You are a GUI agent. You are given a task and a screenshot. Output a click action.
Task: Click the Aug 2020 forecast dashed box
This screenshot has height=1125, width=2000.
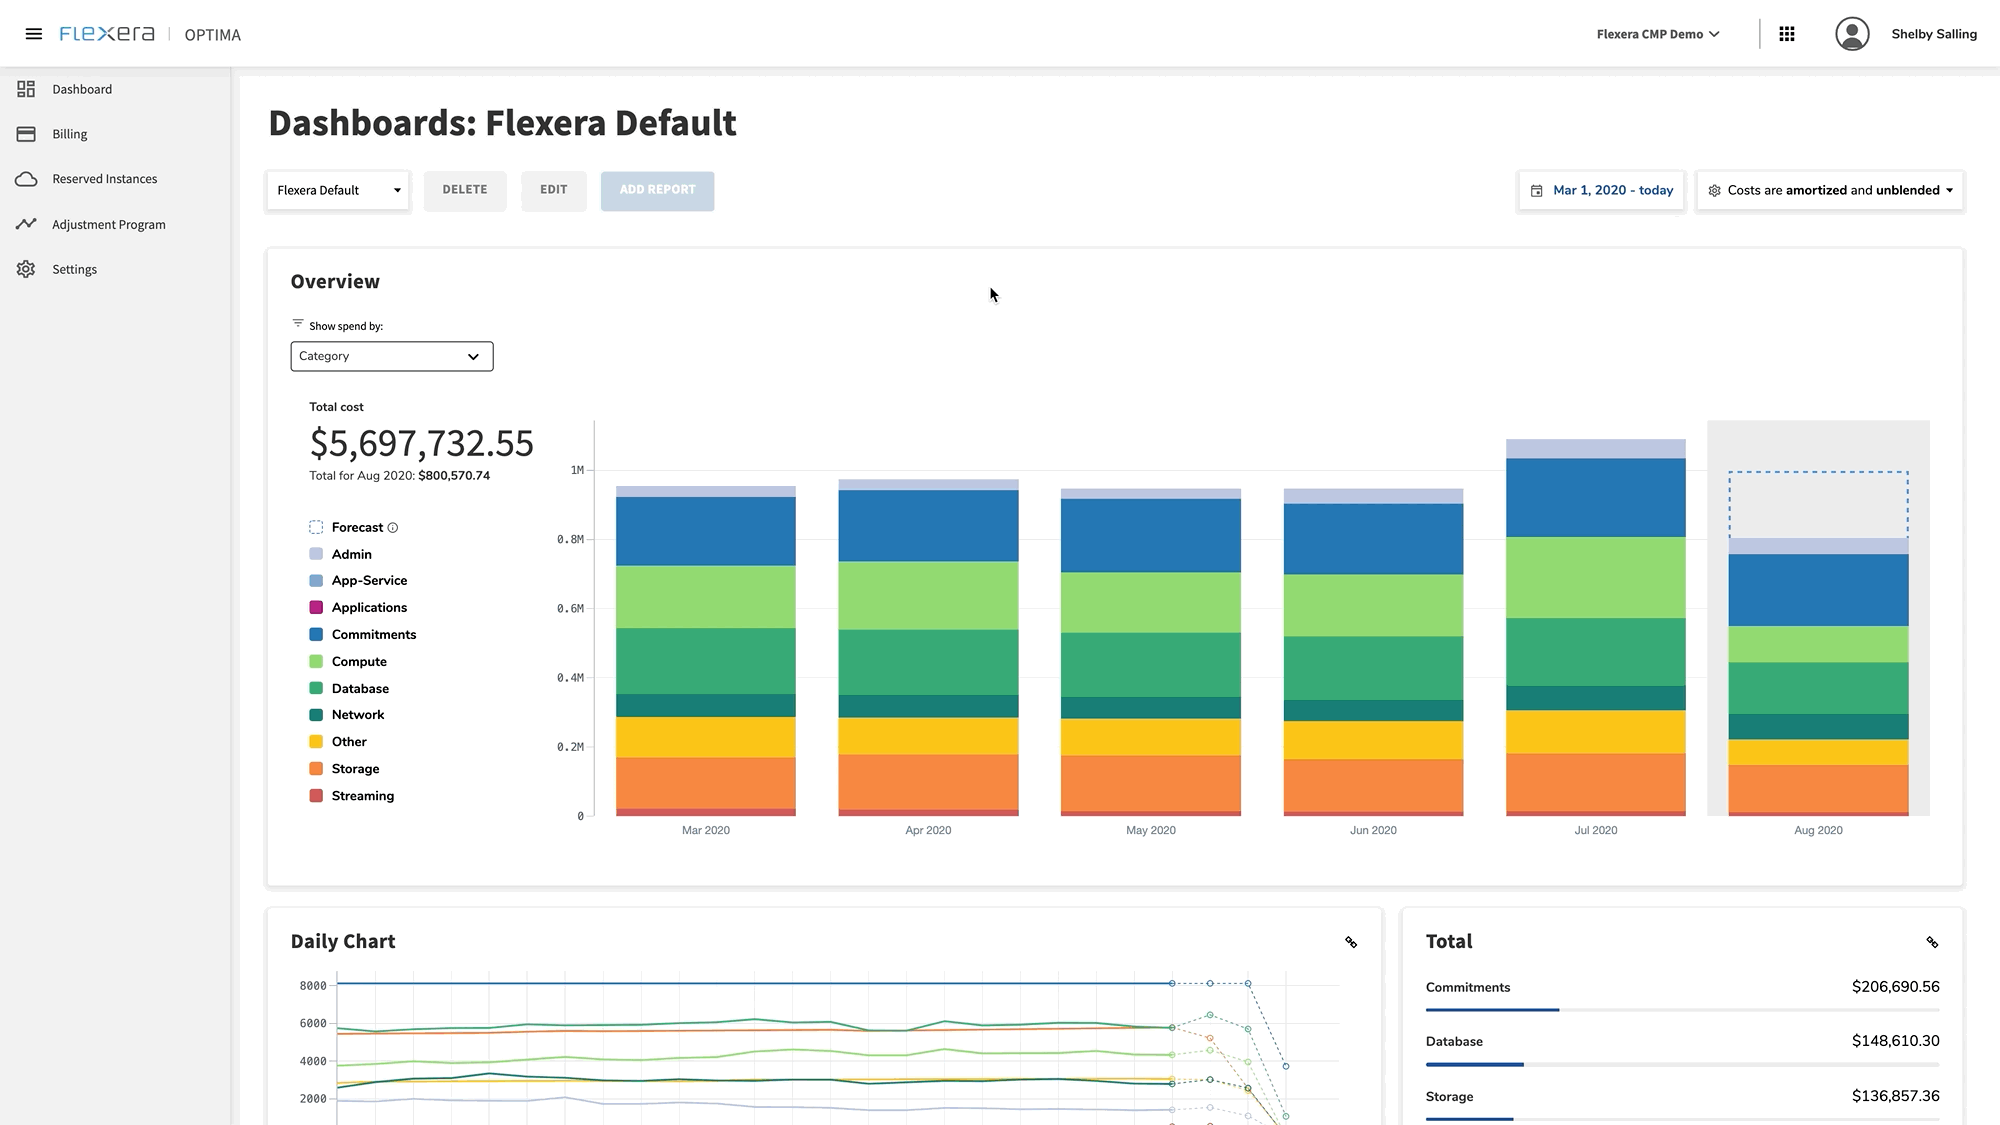pos(1818,505)
